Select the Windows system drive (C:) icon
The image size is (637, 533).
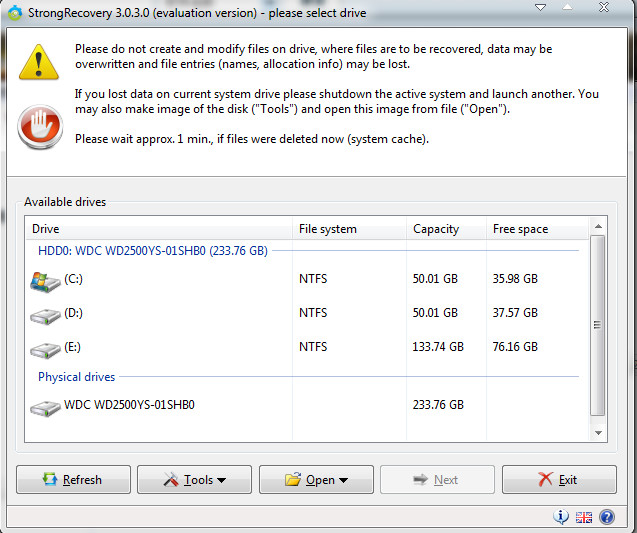[45, 282]
